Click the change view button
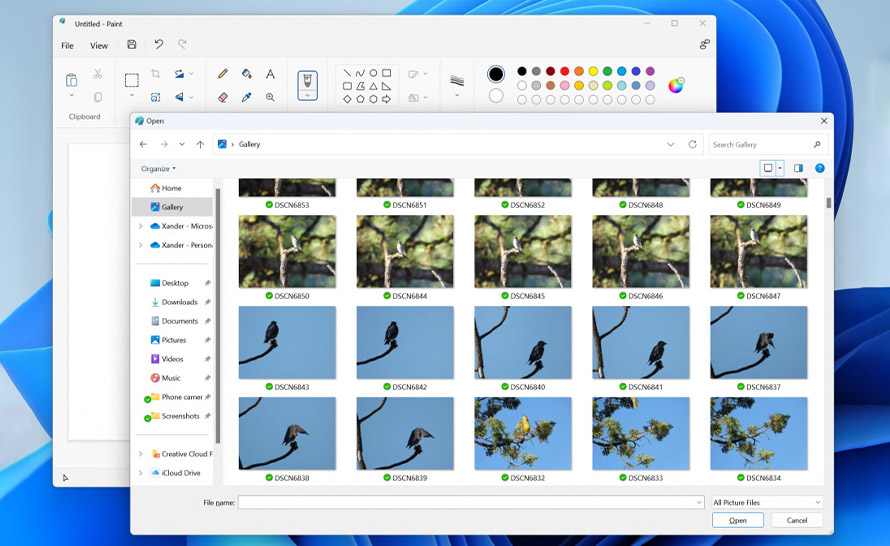Viewport: 890px width, 546px height. [x=768, y=168]
